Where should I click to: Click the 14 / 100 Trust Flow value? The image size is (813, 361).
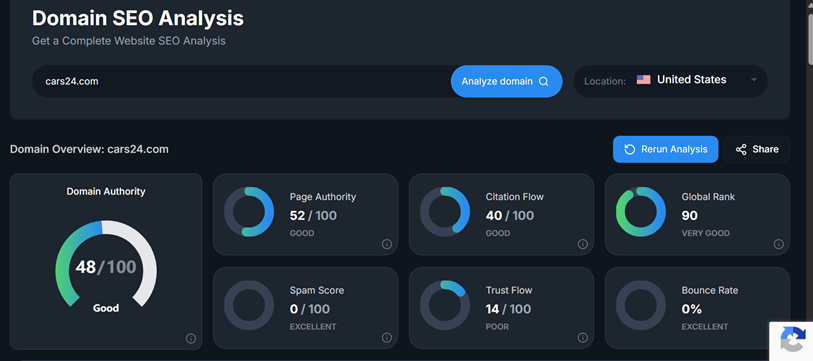point(508,309)
